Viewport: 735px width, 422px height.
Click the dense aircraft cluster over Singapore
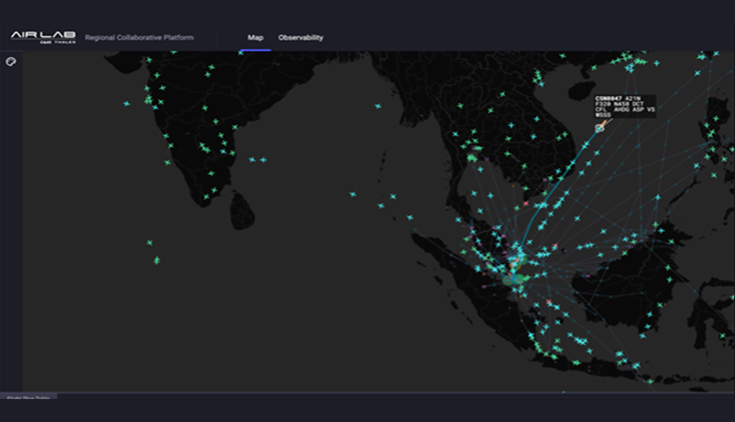[514, 264]
